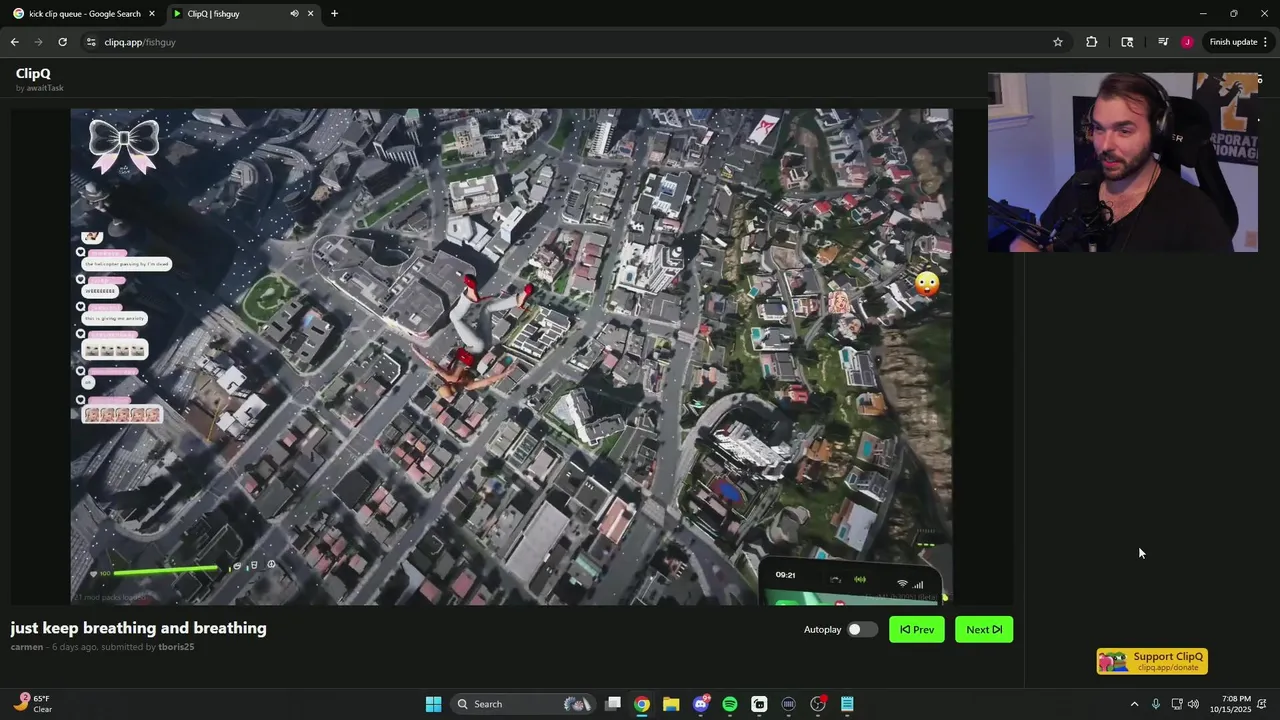Open the Chrome profile avatar J
Screen dimensions: 1280x720
click(1186, 42)
